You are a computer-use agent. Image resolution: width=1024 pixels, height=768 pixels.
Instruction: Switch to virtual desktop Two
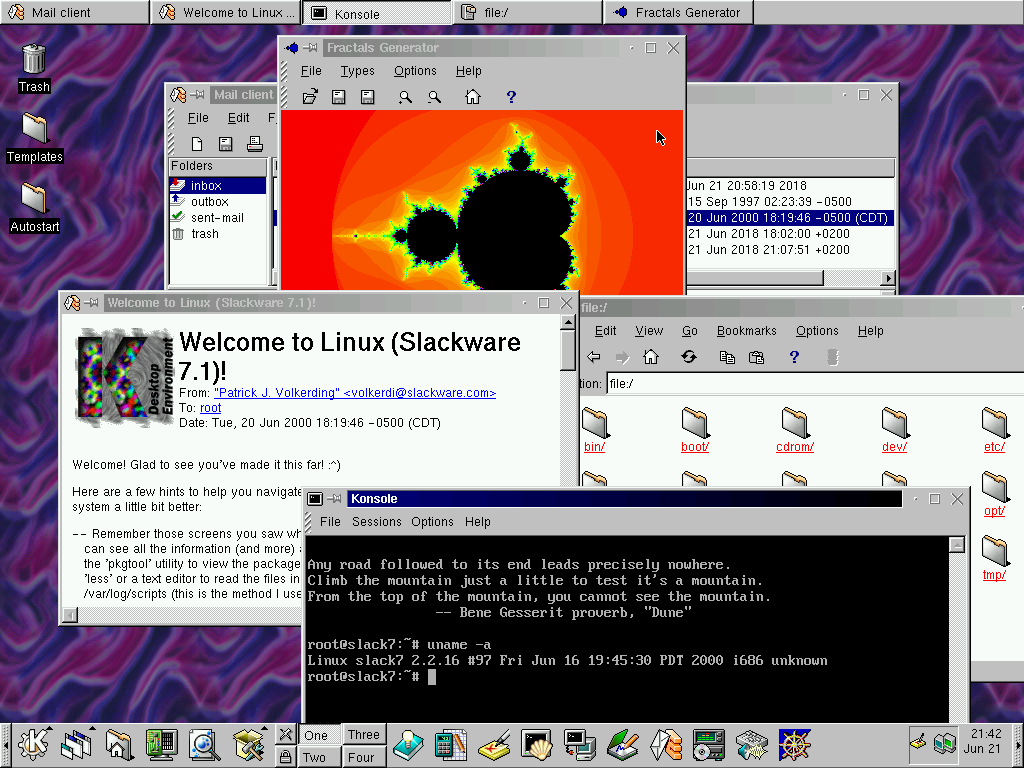pyautogui.click(x=315, y=757)
